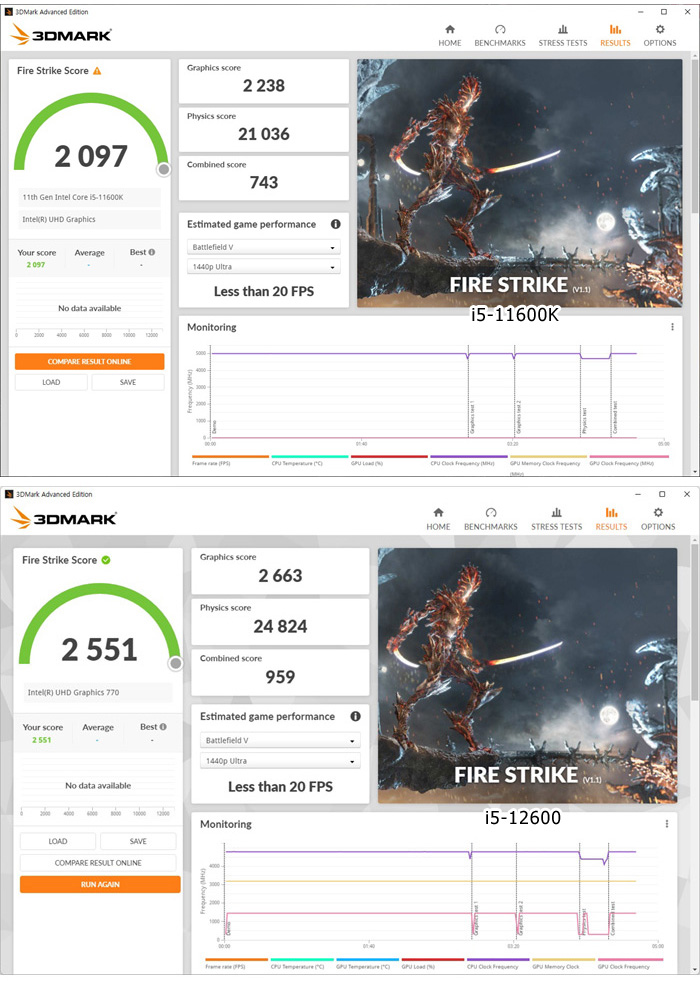Click SAVE in the i5-12600 result window

coord(138,841)
